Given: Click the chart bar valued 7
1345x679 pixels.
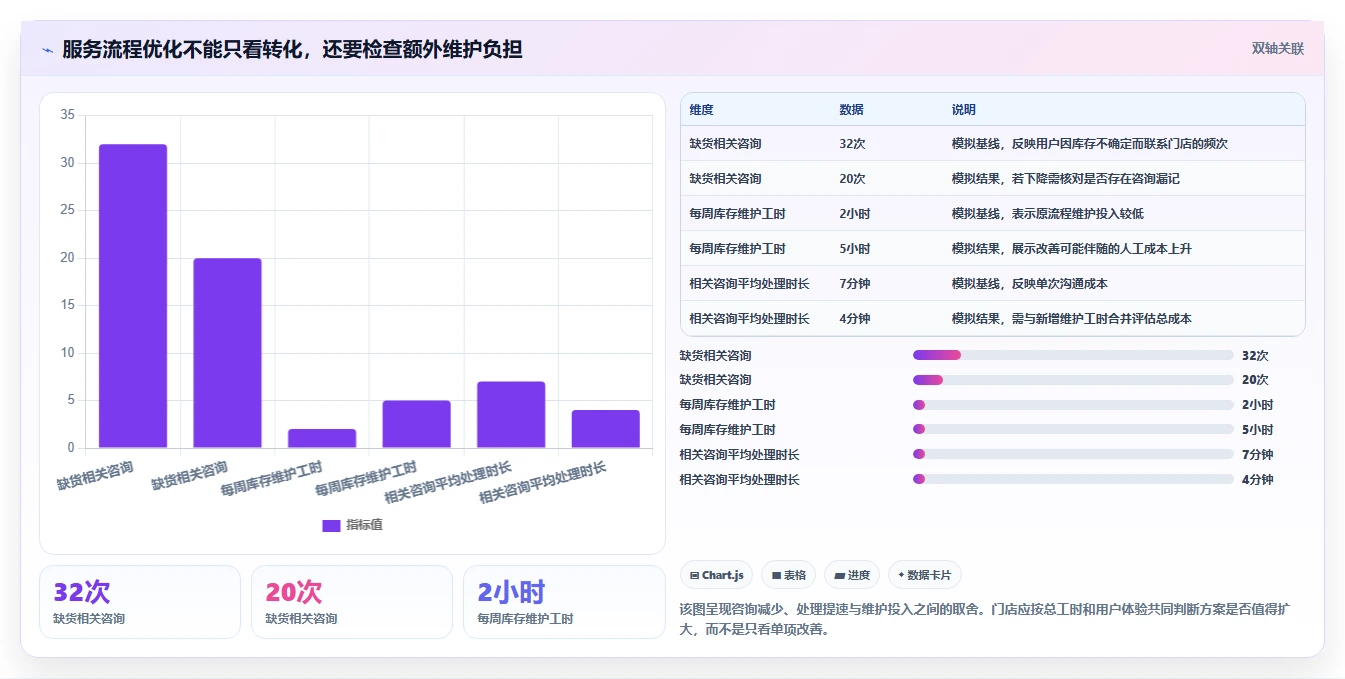Looking at the screenshot, I should 511,415.
